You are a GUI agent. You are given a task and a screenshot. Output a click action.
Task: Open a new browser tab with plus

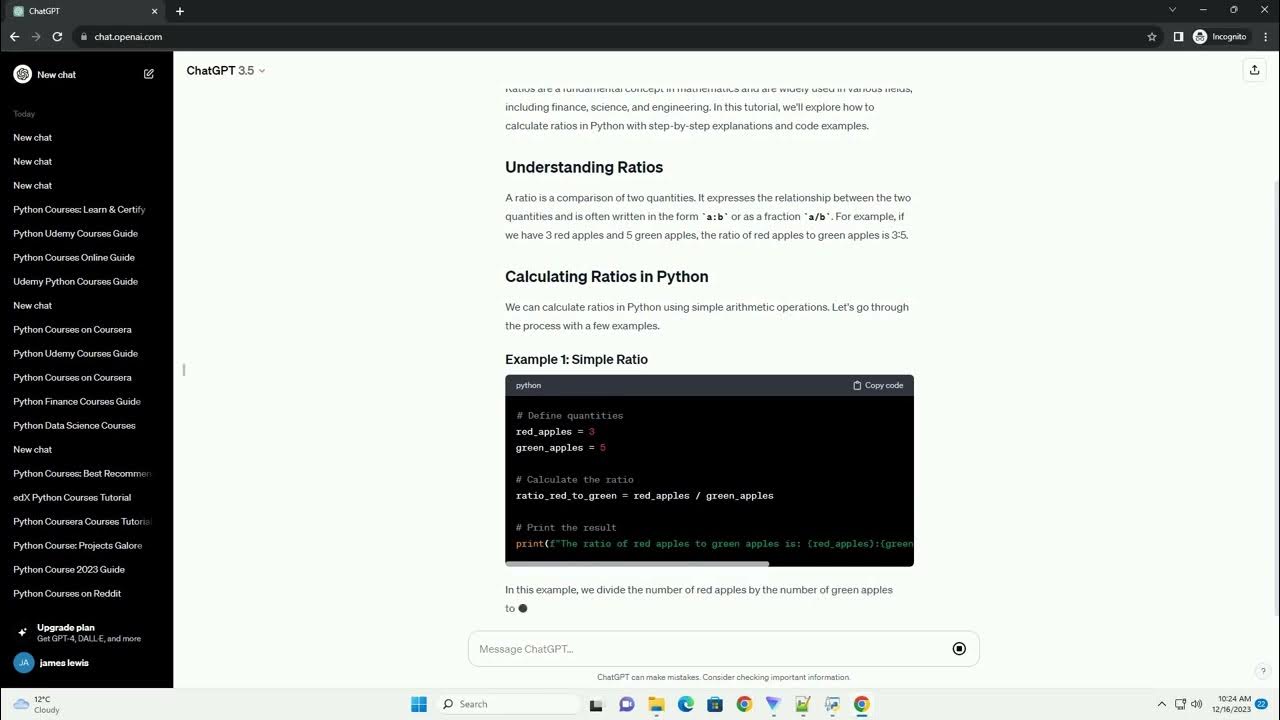(180, 11)
